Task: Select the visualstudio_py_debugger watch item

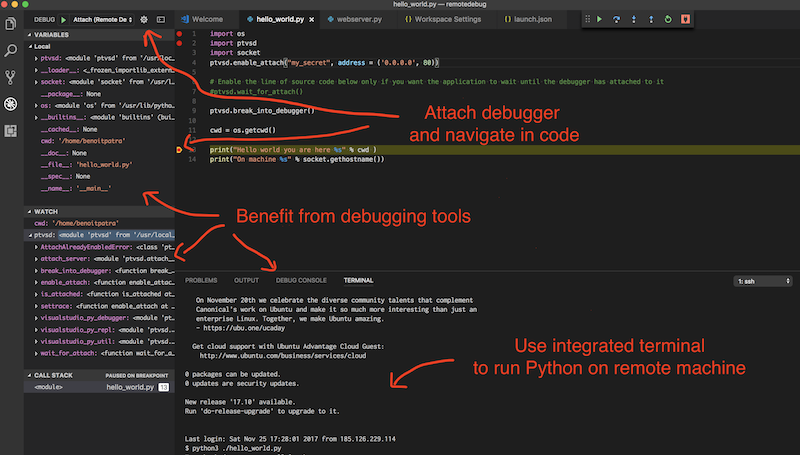Action: [99, 318]
